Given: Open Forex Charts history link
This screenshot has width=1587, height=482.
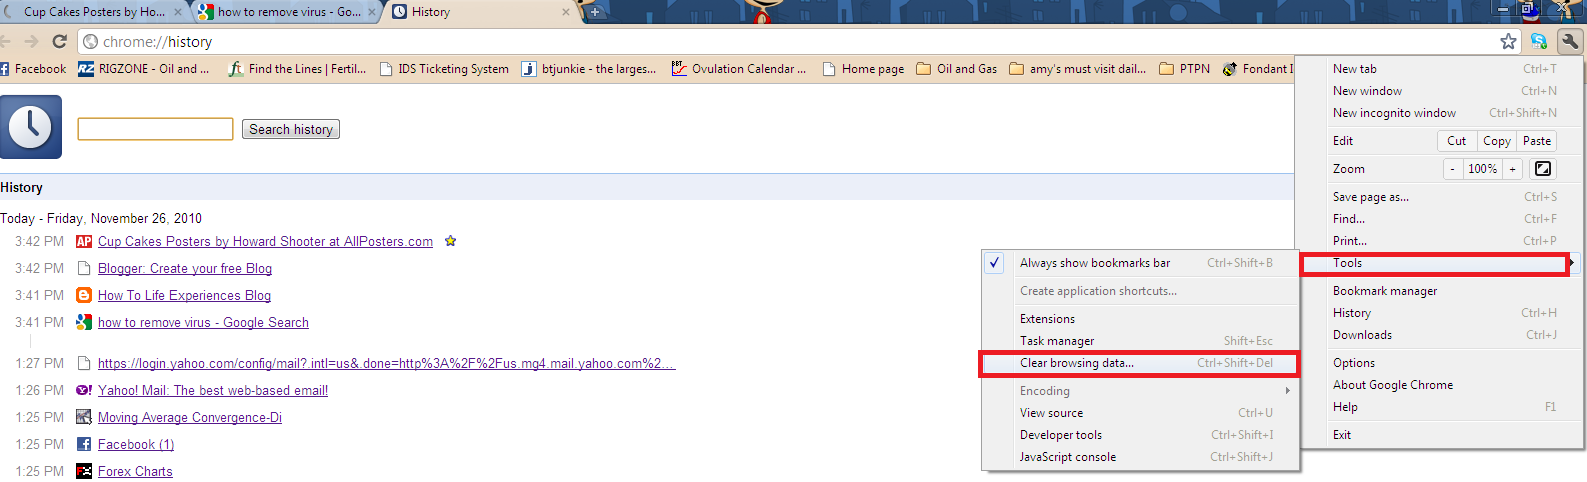Looking at the screenshot, I should pyautogui.click(x=135, y=471).
